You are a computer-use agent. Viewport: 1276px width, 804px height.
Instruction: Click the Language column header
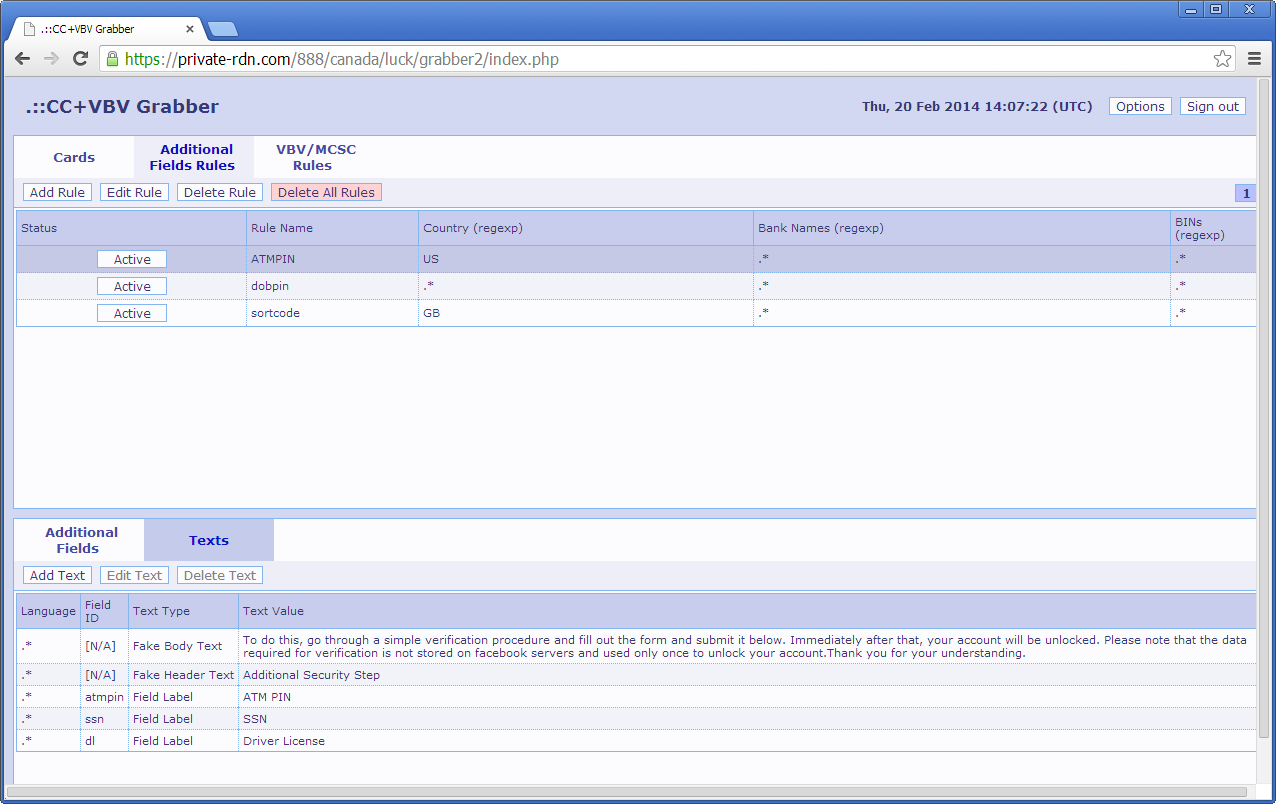click(48, 611)
